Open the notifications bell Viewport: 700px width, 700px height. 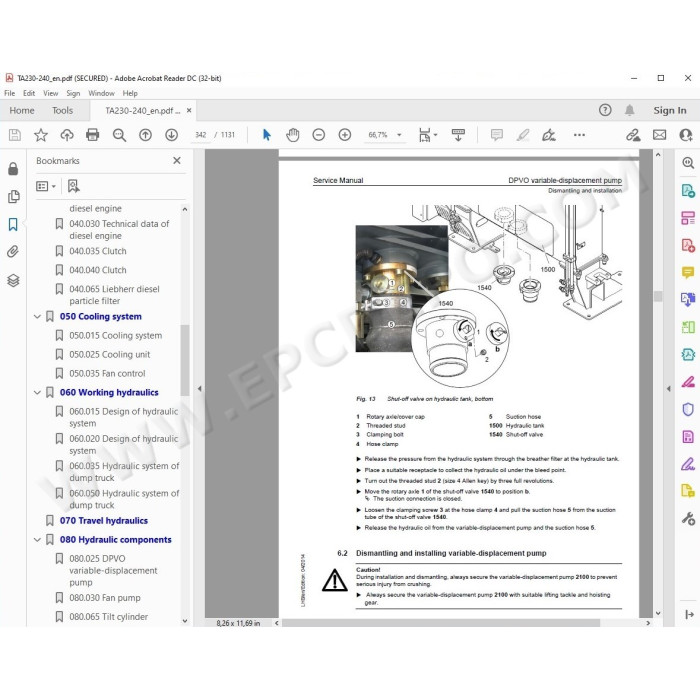coord(629,110)
